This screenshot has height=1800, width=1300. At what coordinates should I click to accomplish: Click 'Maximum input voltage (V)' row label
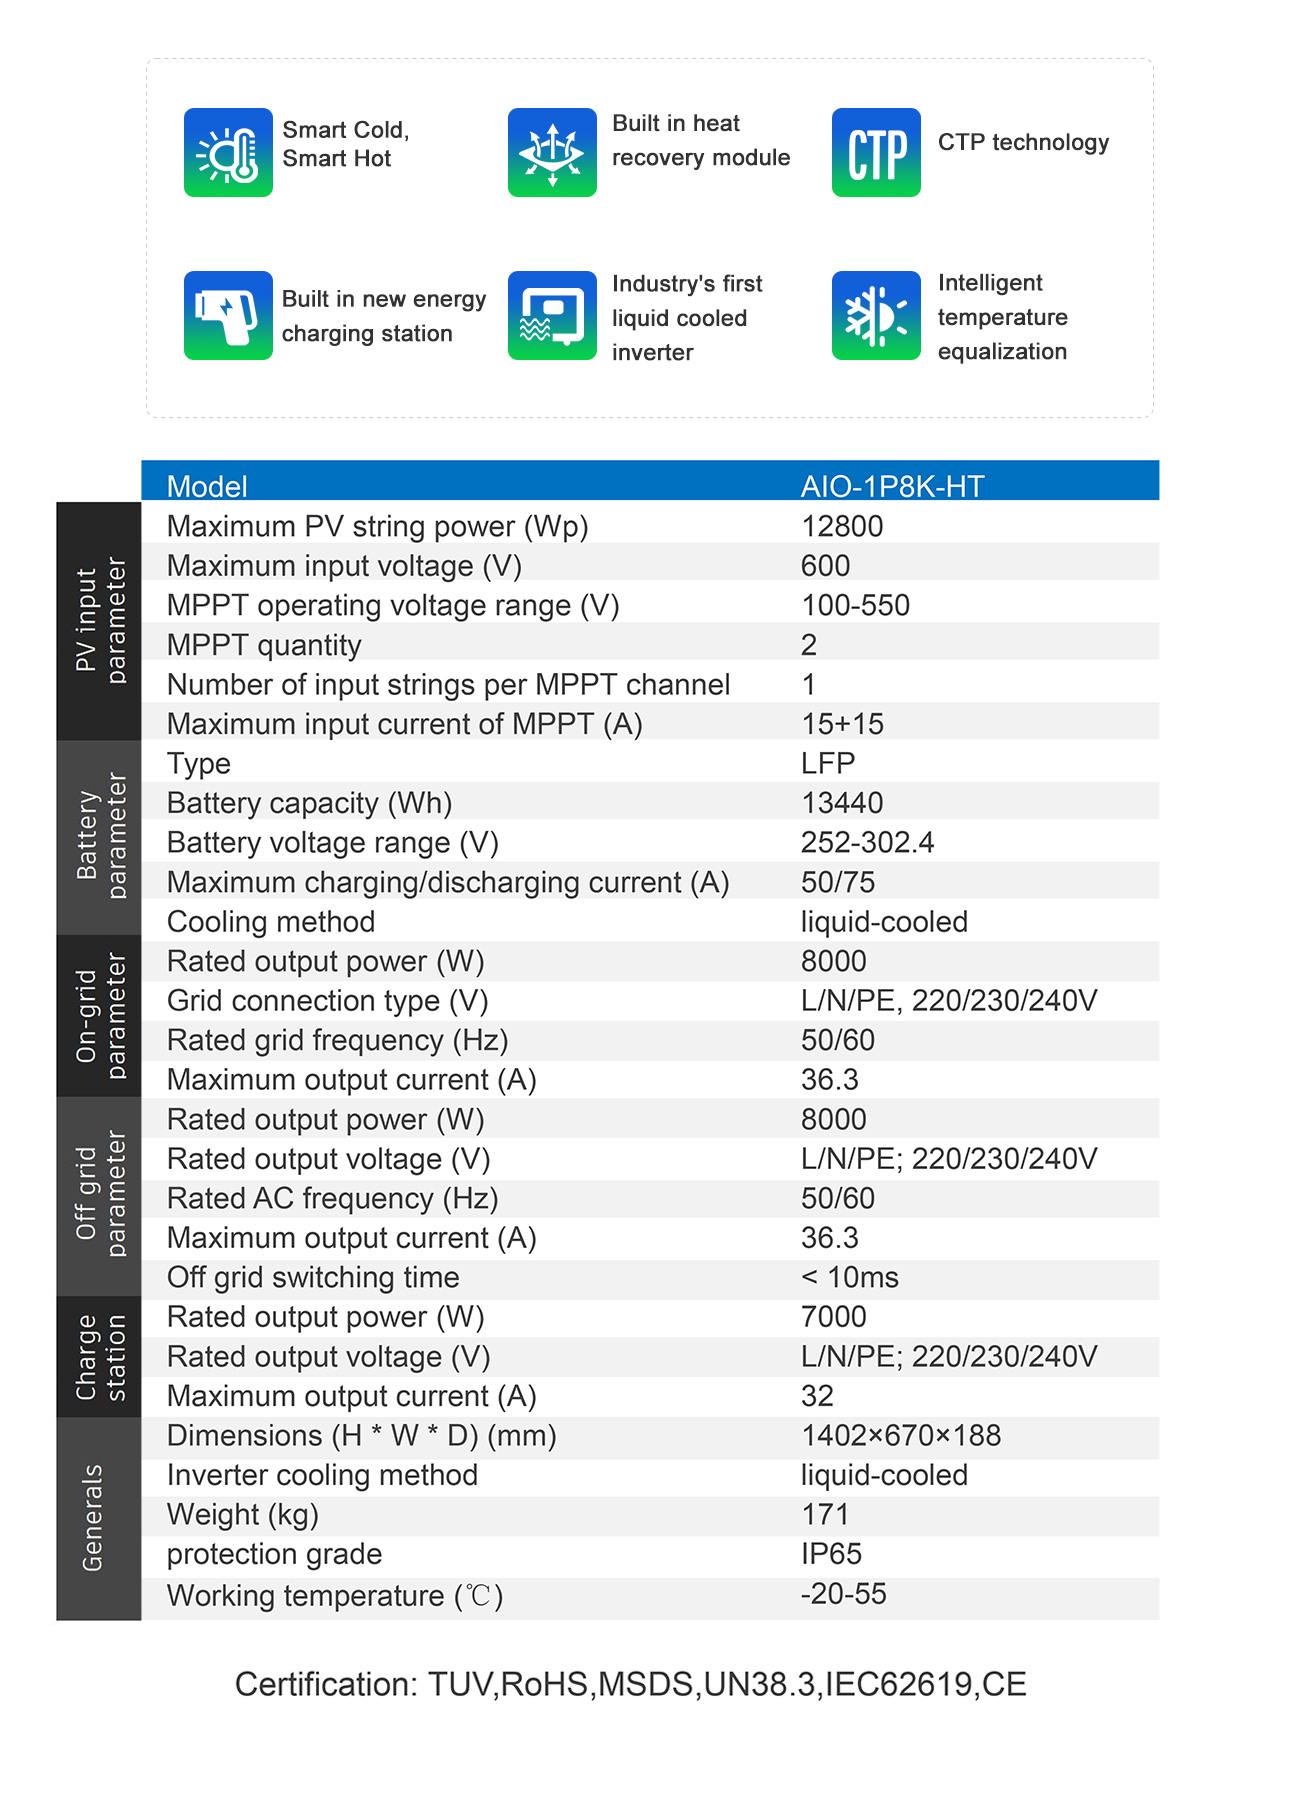pos(344,566)
